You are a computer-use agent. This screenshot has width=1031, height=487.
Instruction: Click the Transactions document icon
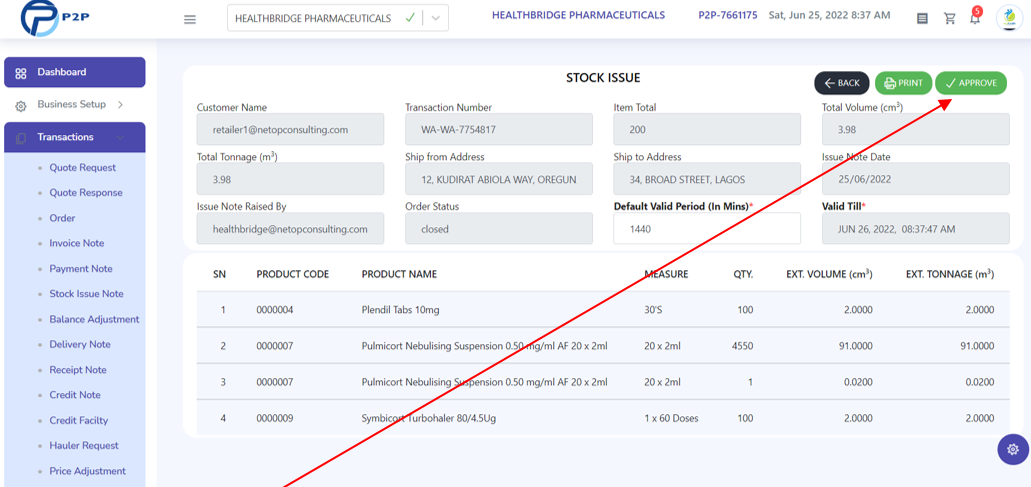pos(21,138)
